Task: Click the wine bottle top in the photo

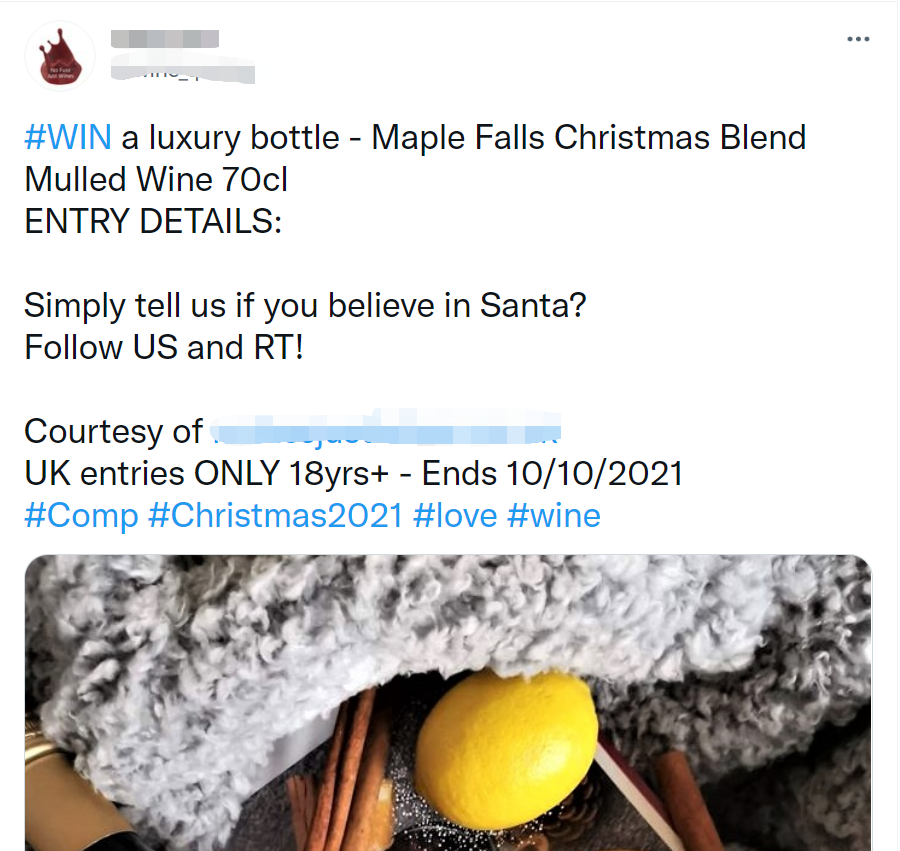Action: (45, 790)
